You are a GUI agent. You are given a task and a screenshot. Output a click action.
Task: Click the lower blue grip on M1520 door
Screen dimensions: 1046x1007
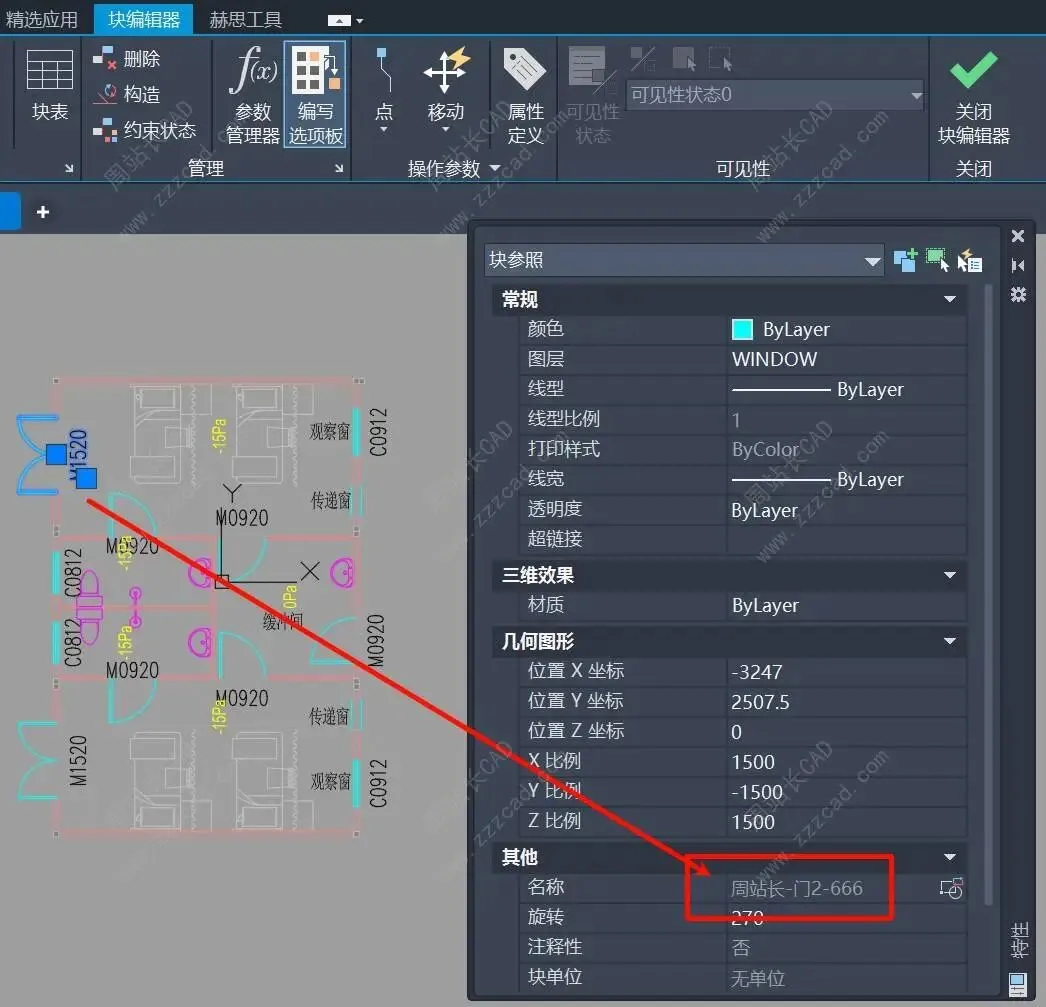[86, 478]
